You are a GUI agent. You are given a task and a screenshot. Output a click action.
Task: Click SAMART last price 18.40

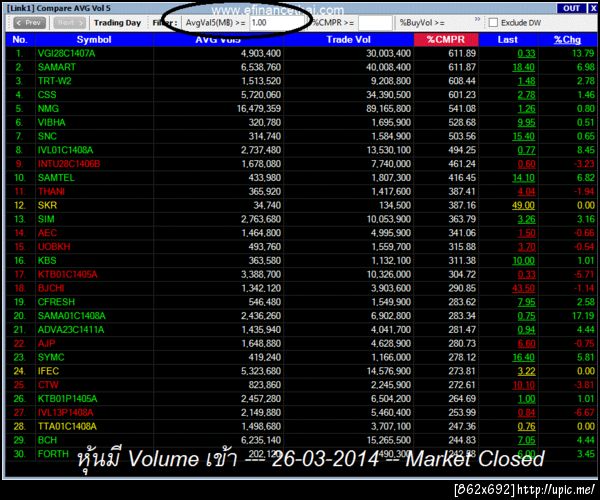[523, 67]
